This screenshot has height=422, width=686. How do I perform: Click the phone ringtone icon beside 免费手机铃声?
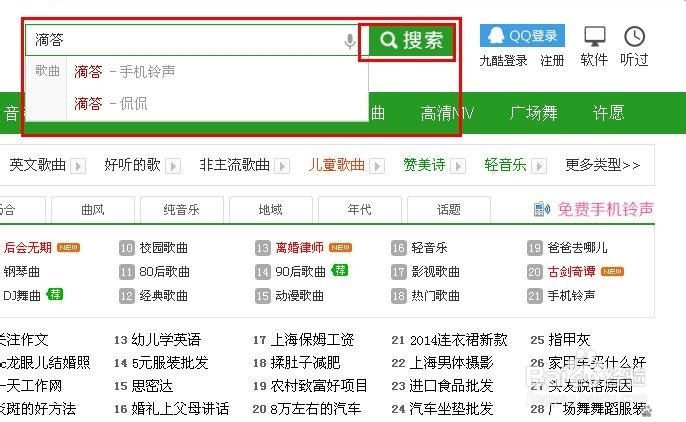[x=542, y=209]
